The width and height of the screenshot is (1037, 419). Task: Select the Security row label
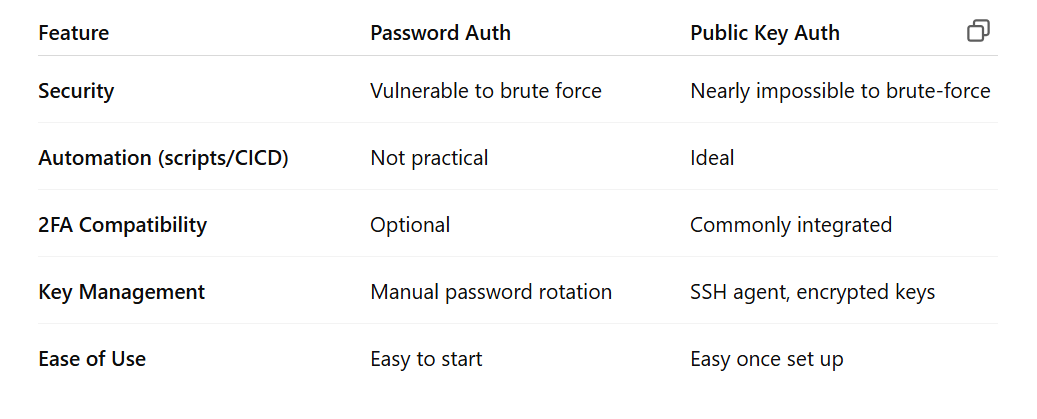76,91
